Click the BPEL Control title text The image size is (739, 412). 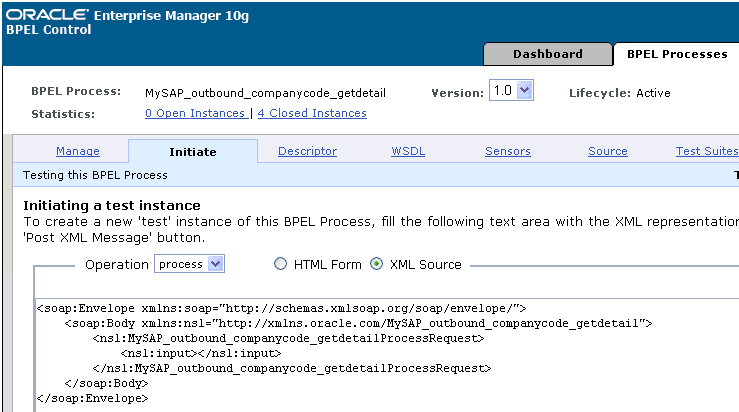point(49,30)
